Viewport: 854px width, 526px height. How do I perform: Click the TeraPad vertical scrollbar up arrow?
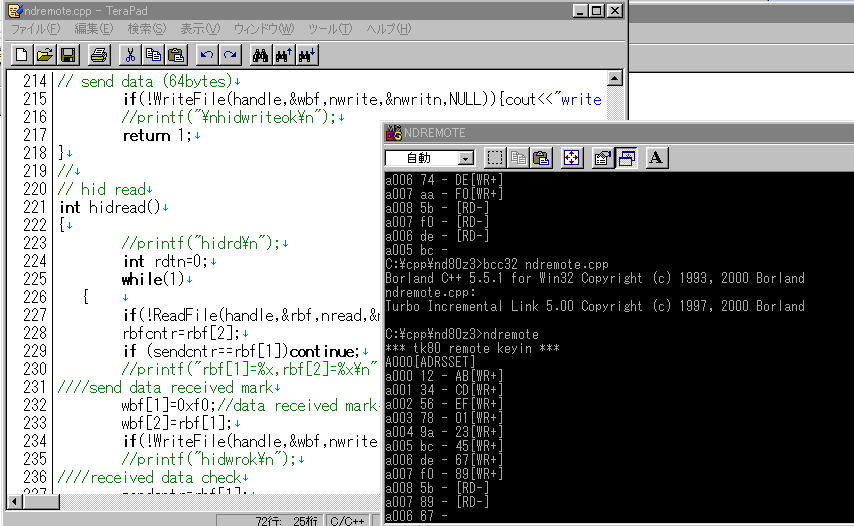pyautogui.click(x=614, y=78)
